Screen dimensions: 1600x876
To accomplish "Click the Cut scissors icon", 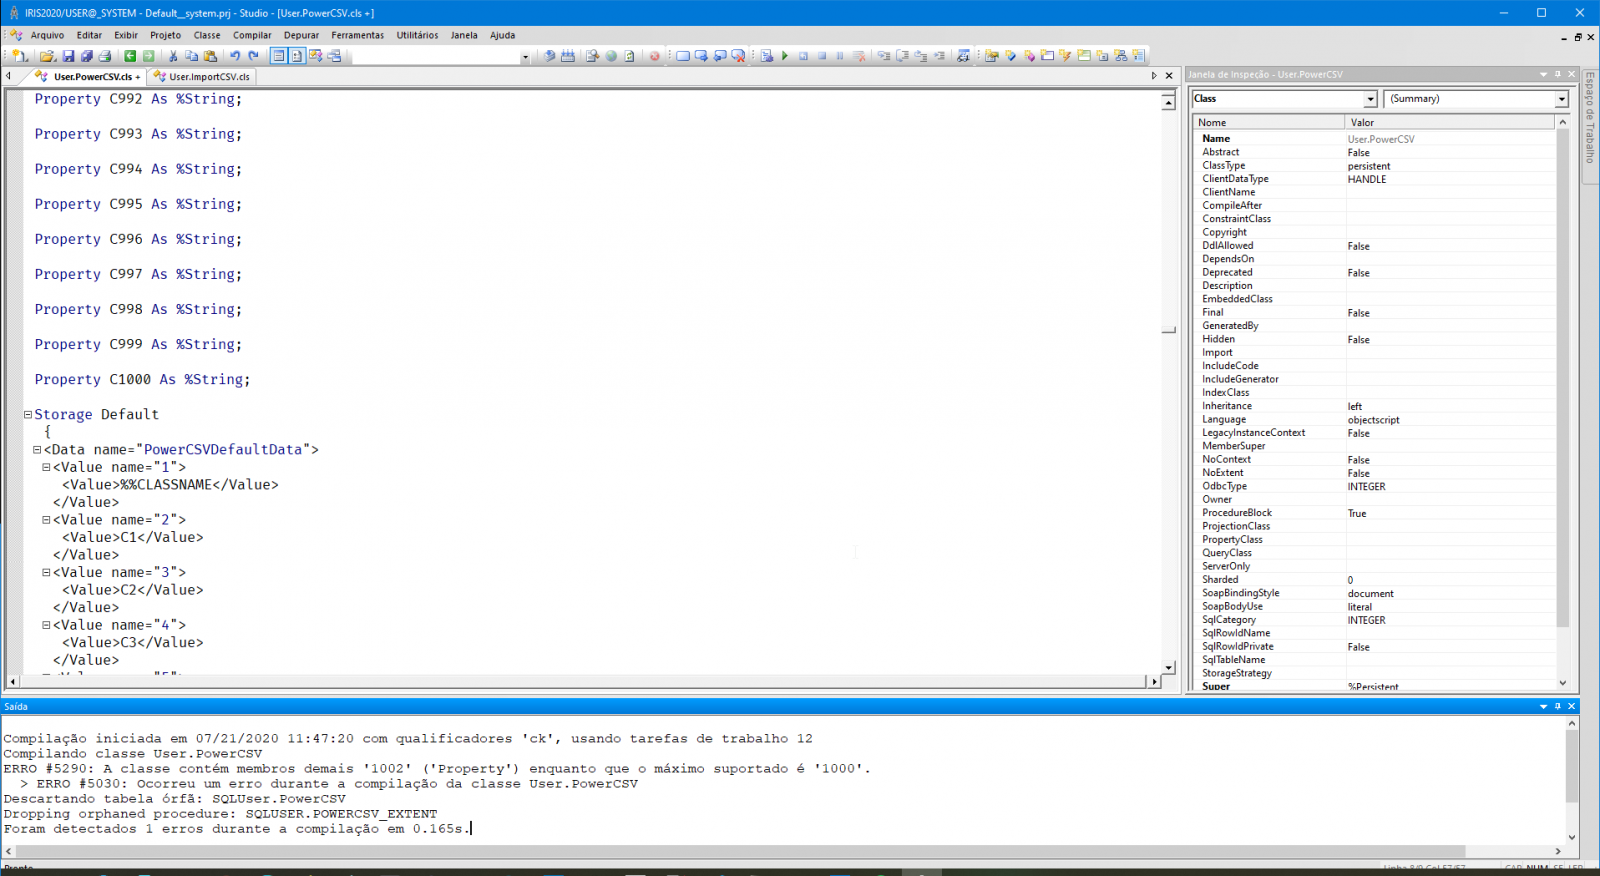I will pyautogui.click(x=173, y=56).
